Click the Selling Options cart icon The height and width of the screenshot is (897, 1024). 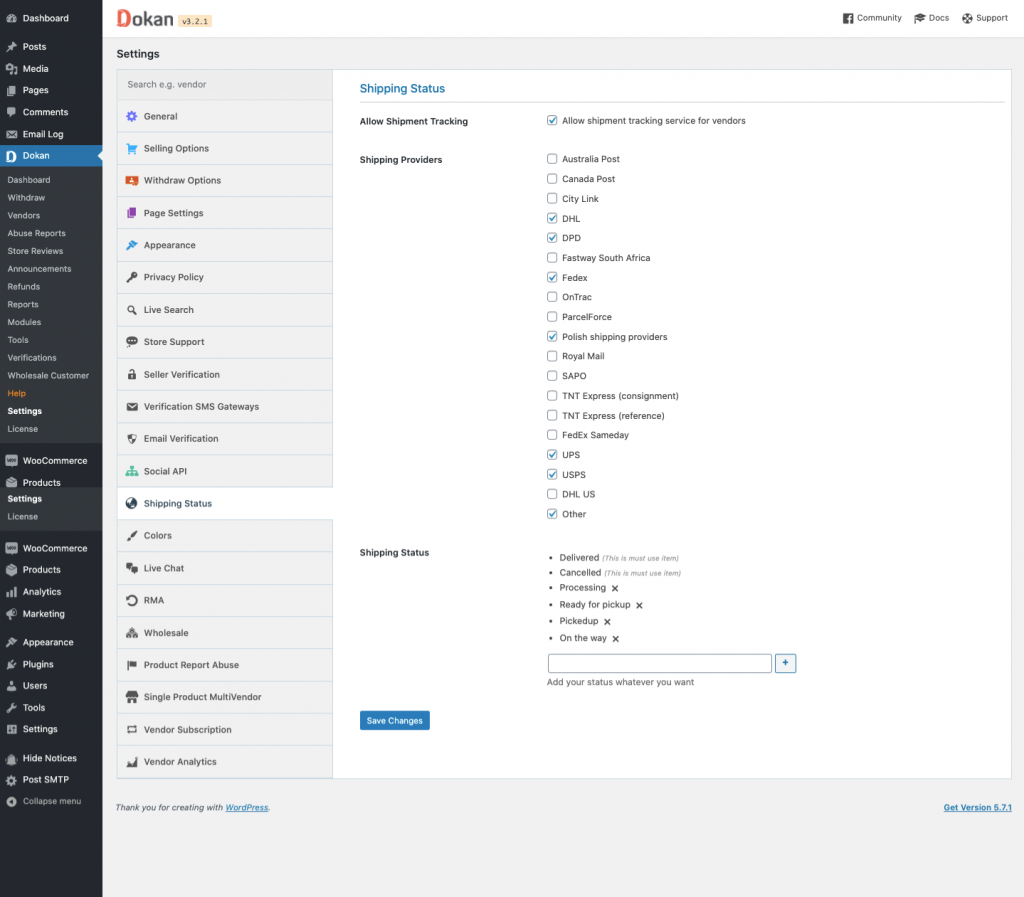[132, 148]
